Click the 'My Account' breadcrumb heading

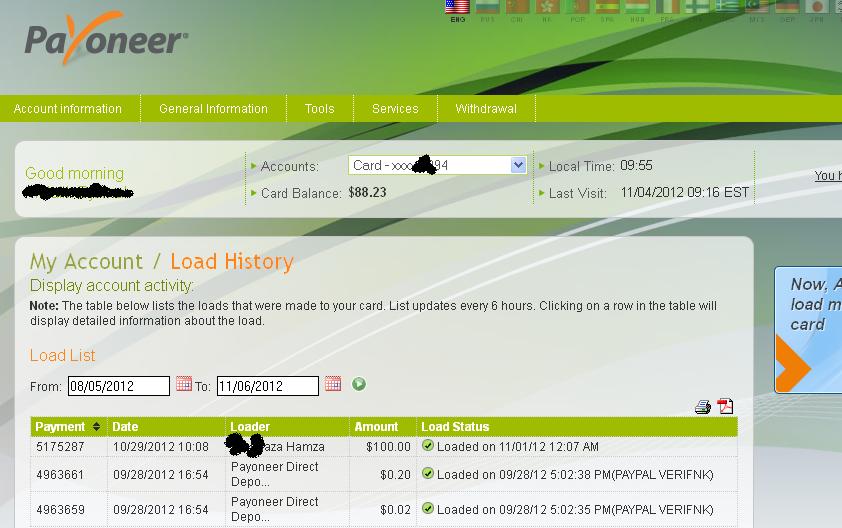coord(86,262)
